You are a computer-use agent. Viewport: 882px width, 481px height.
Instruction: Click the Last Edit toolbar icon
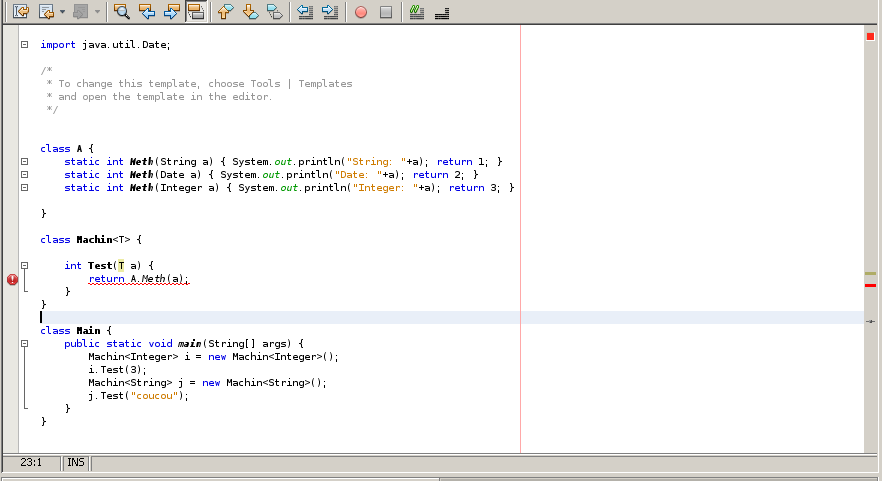[x=19, y=12]
